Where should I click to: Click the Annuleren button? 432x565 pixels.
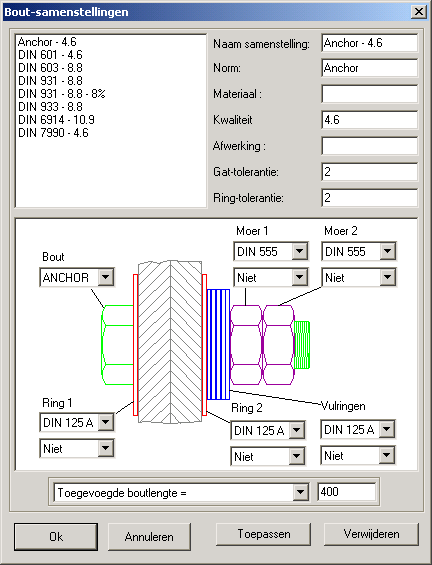[149, 537]
